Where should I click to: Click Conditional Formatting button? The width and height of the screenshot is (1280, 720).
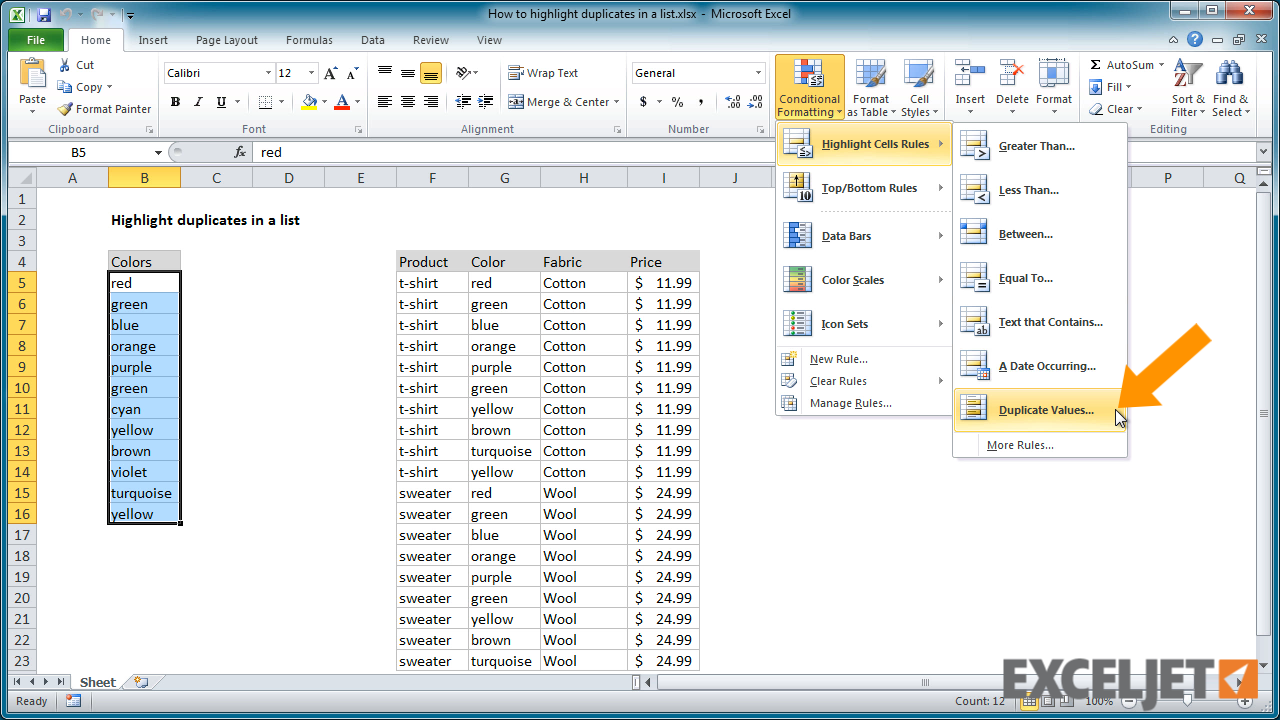(809, 87)
